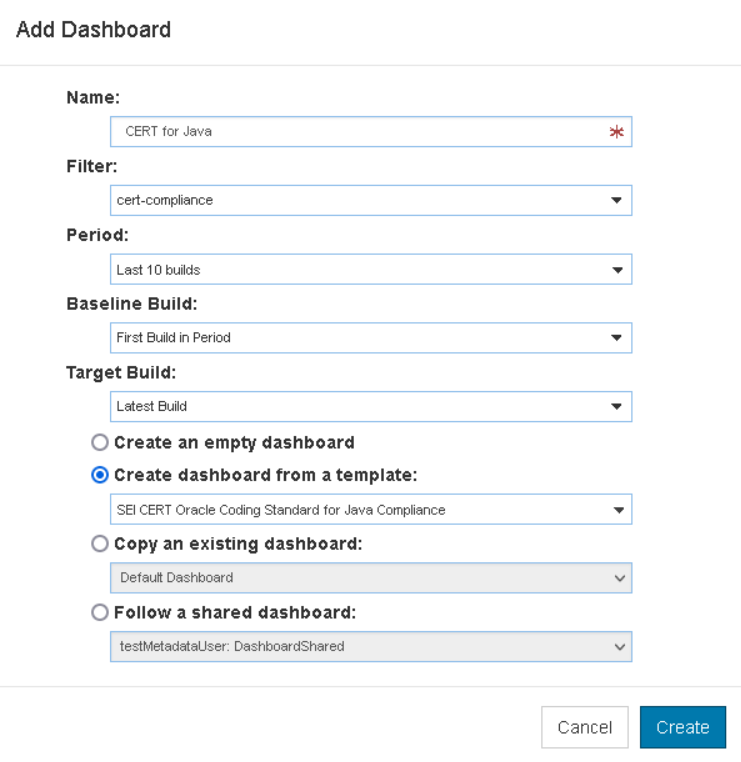Expand the First Build in Period dropdown
This screenshot has width=741, height=762.
coord(371,338)
